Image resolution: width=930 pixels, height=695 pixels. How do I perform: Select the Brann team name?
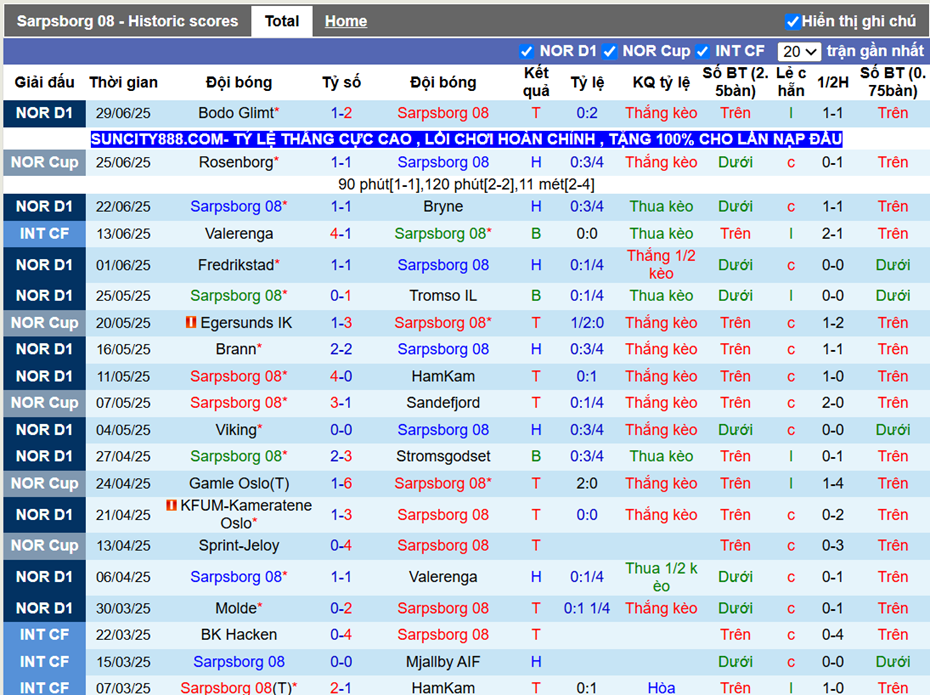click(x=236, y=349)
